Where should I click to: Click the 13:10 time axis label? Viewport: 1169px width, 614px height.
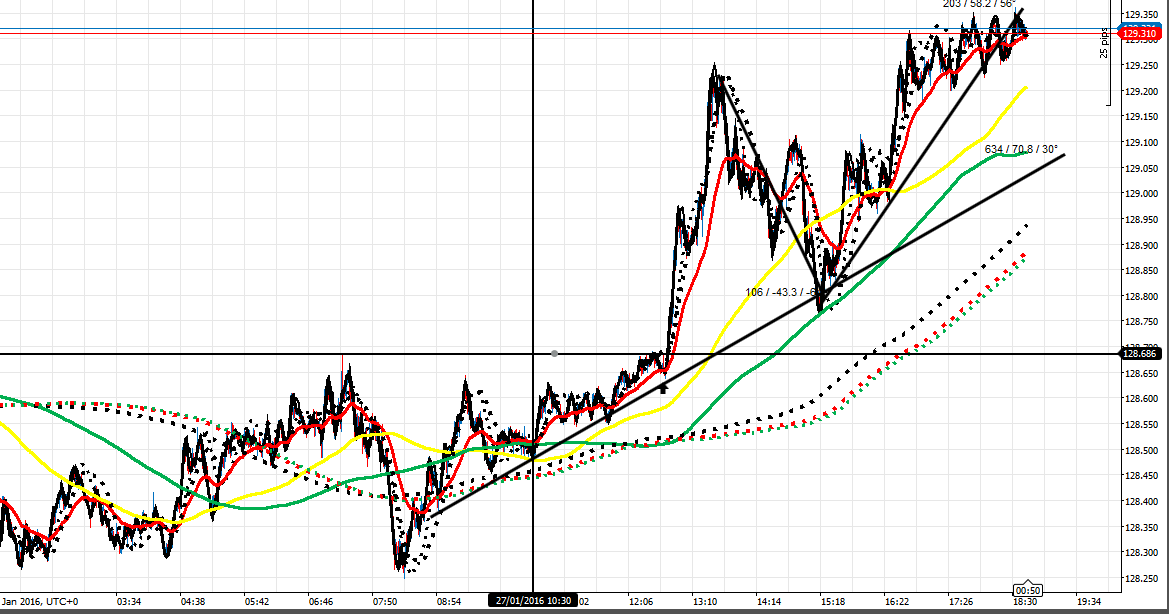tap(705, 602)
